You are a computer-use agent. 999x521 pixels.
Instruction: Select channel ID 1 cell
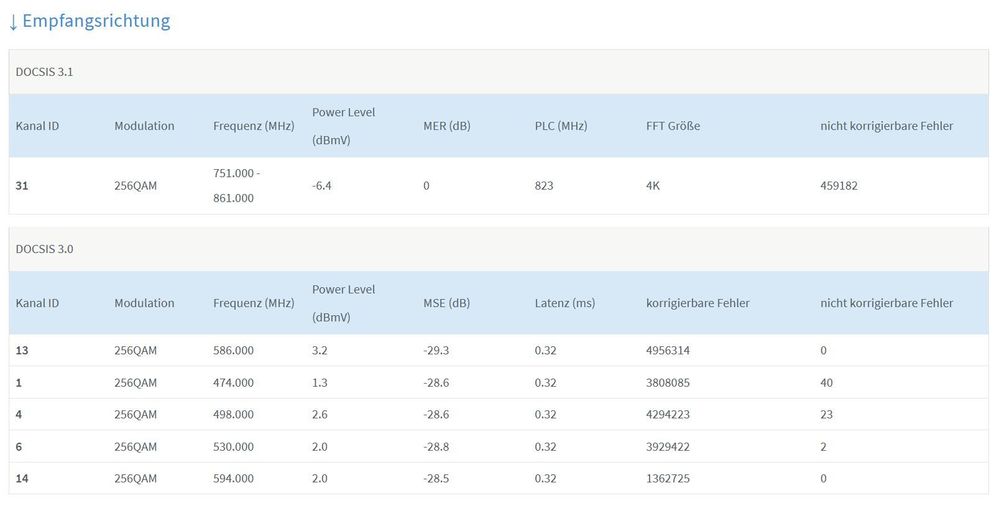(x=18, y=383)
